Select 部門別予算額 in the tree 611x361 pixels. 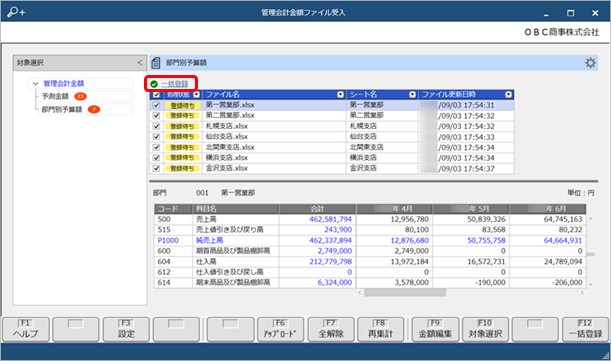pos(62,110)
